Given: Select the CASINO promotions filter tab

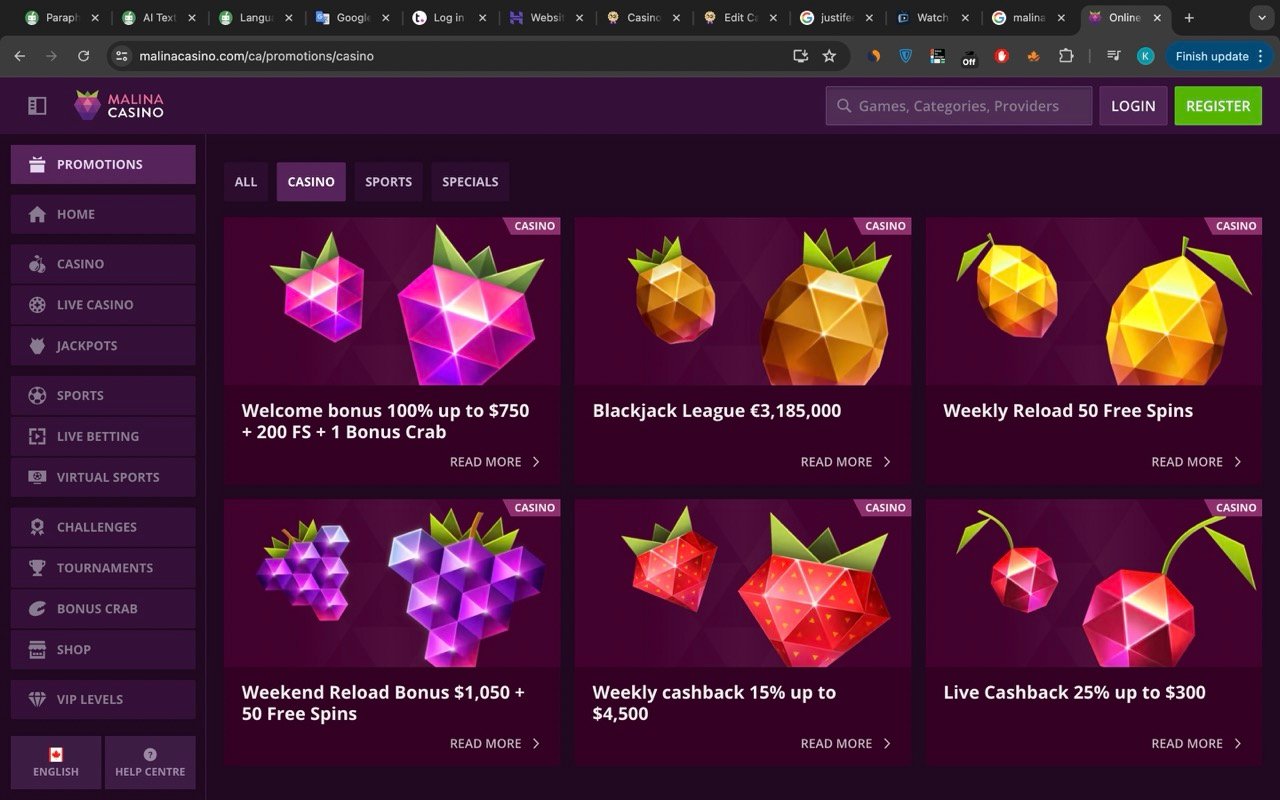Looking at the screenshot, I should [311, 182].
